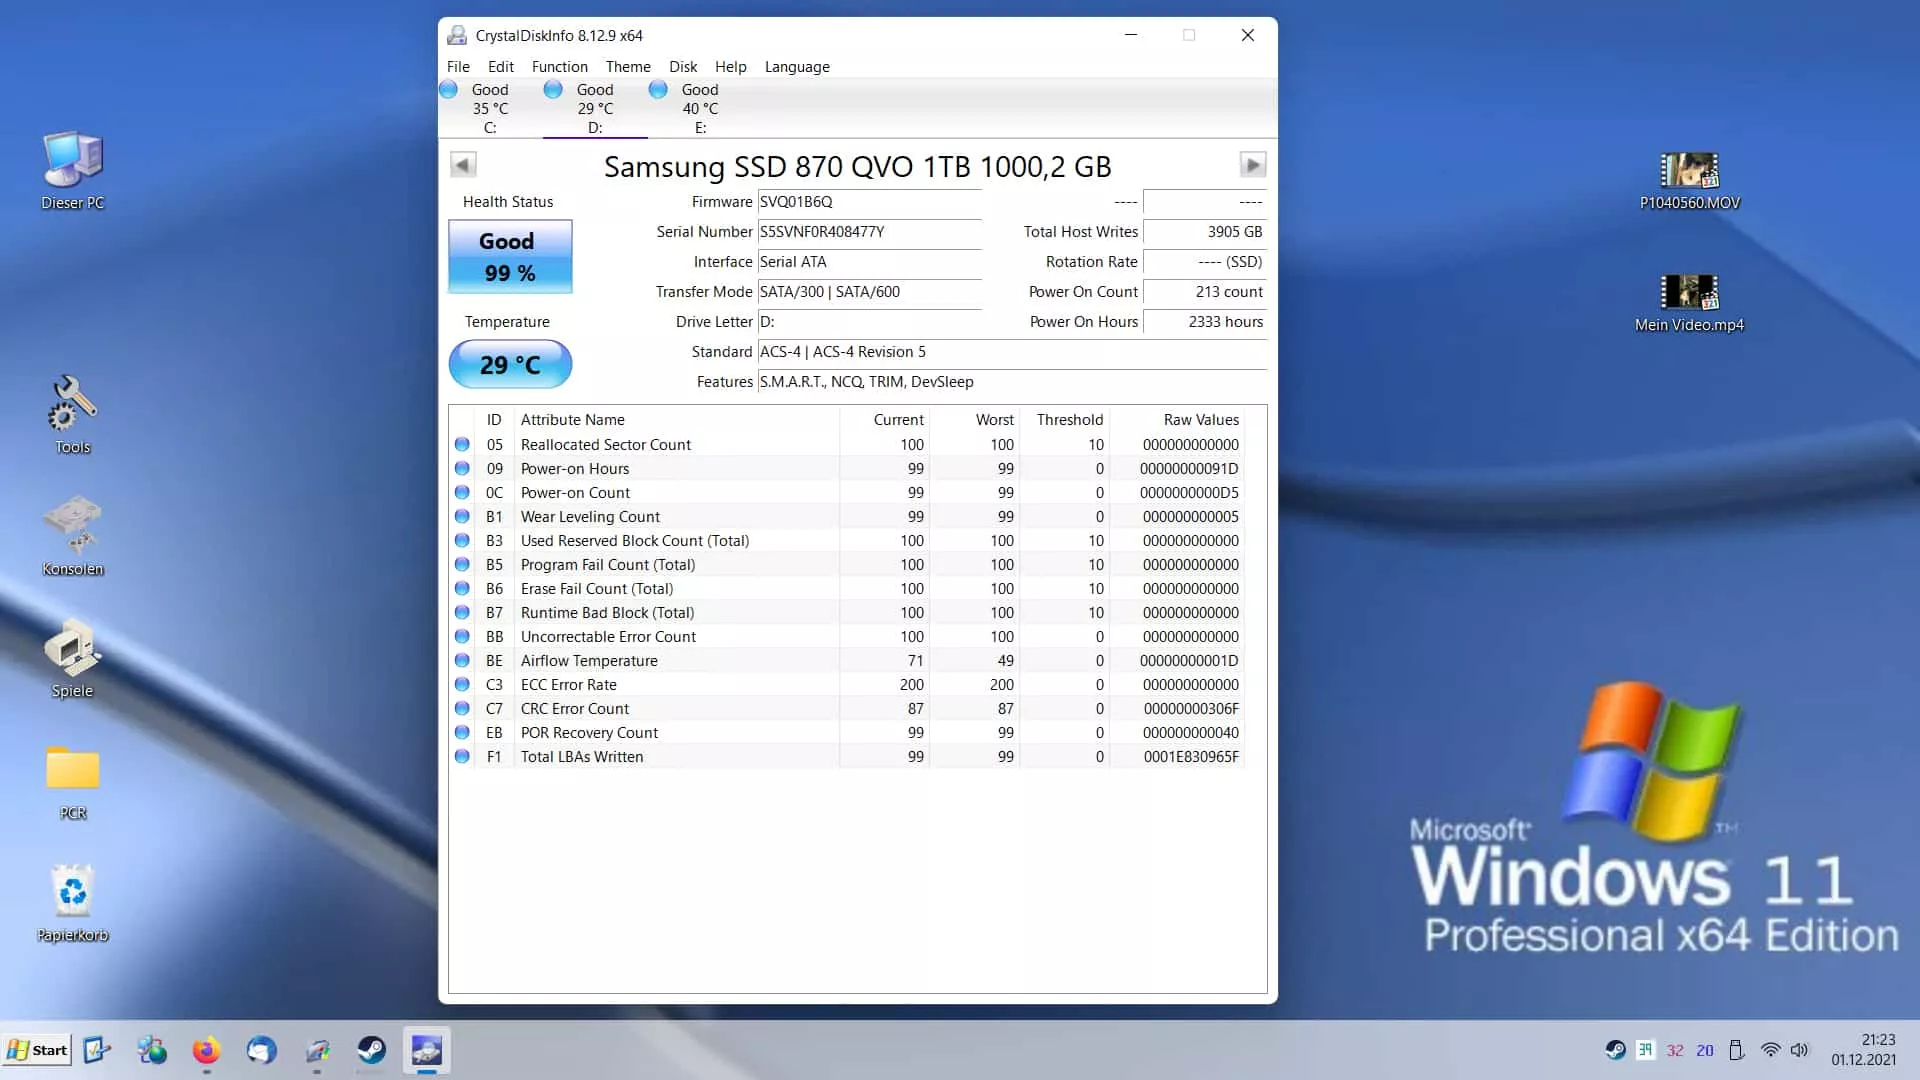Select P1040560.MOV video file
Viewport: 1920px width, 1080px height.
(x=1690, y=180)
